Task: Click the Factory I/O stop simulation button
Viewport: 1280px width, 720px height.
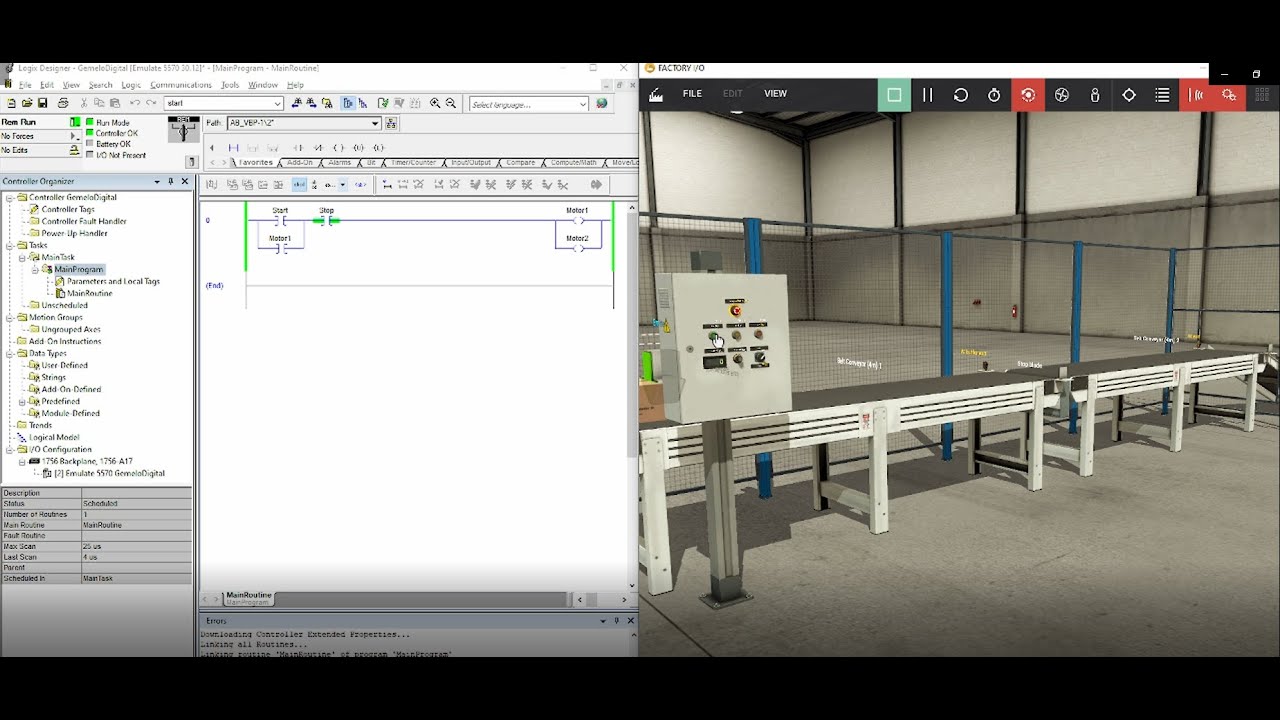Action: point(894,95)
